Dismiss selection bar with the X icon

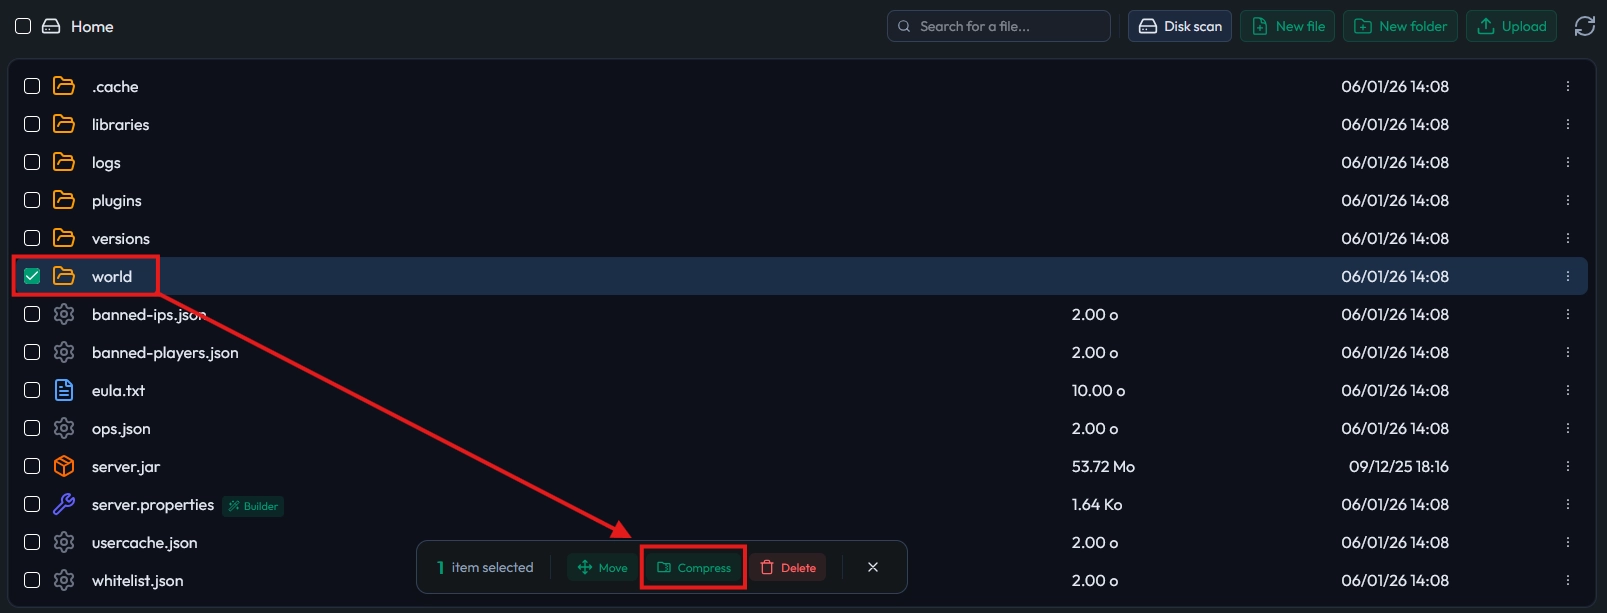click(873, 567)
